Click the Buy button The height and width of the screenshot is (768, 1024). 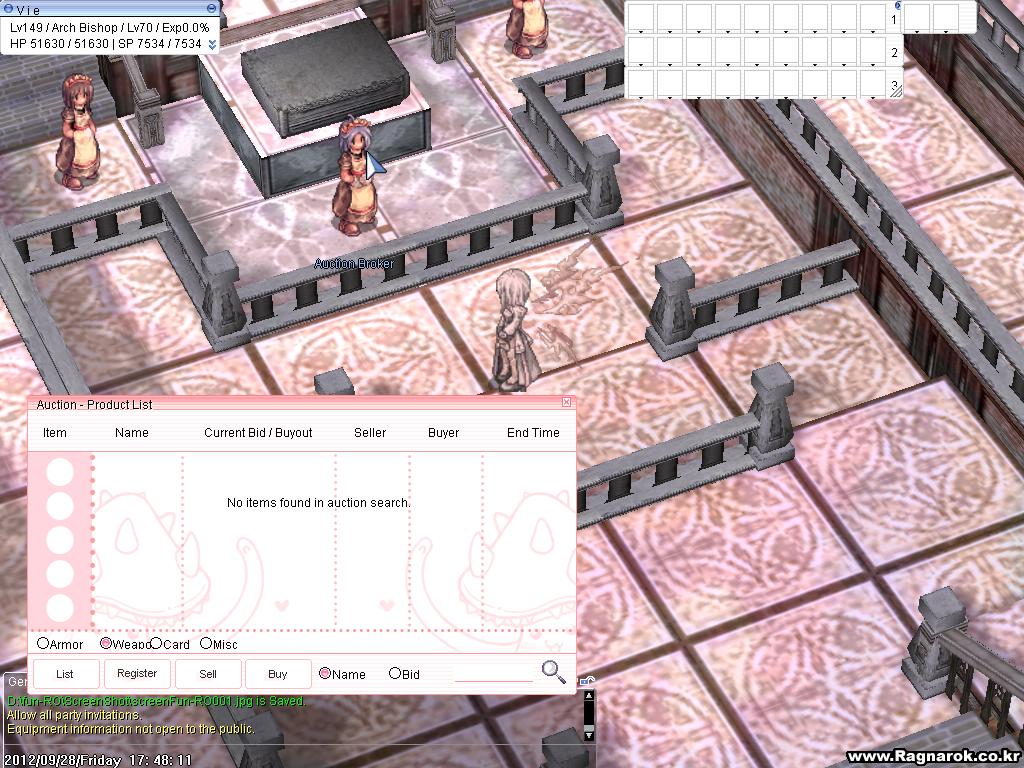tap(278, 674)
